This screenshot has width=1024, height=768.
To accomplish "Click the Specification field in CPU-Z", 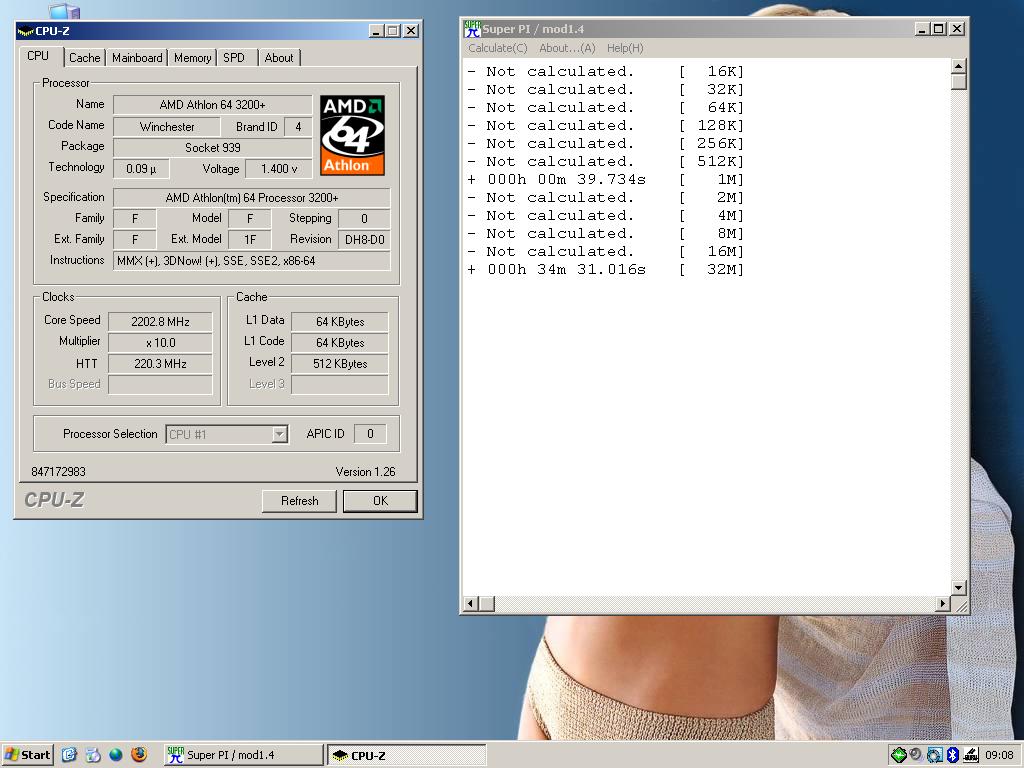I will (251, 198).
